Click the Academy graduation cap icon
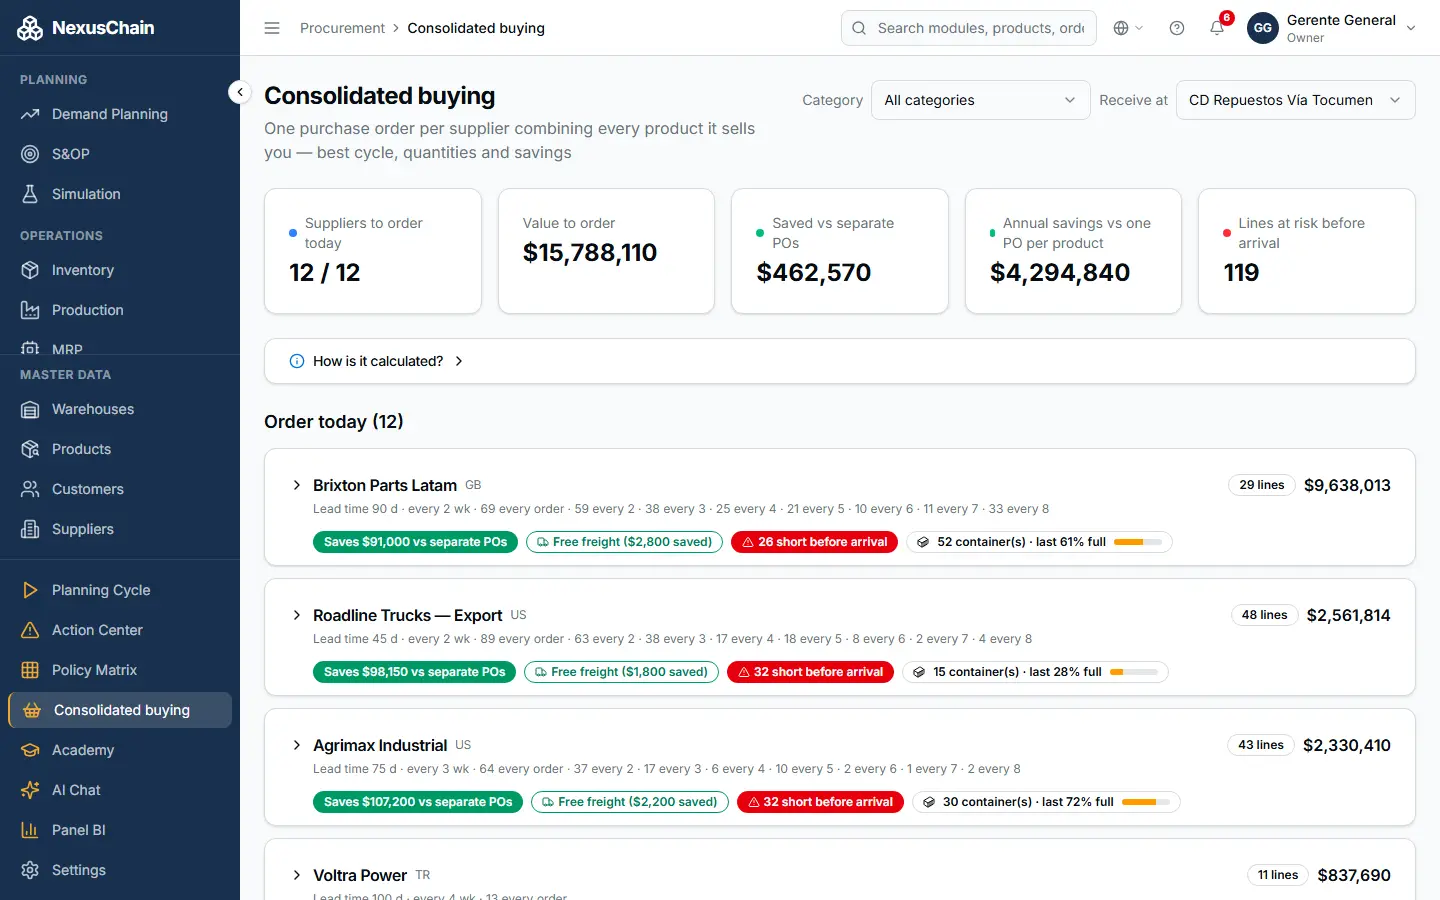 [30, 750]
